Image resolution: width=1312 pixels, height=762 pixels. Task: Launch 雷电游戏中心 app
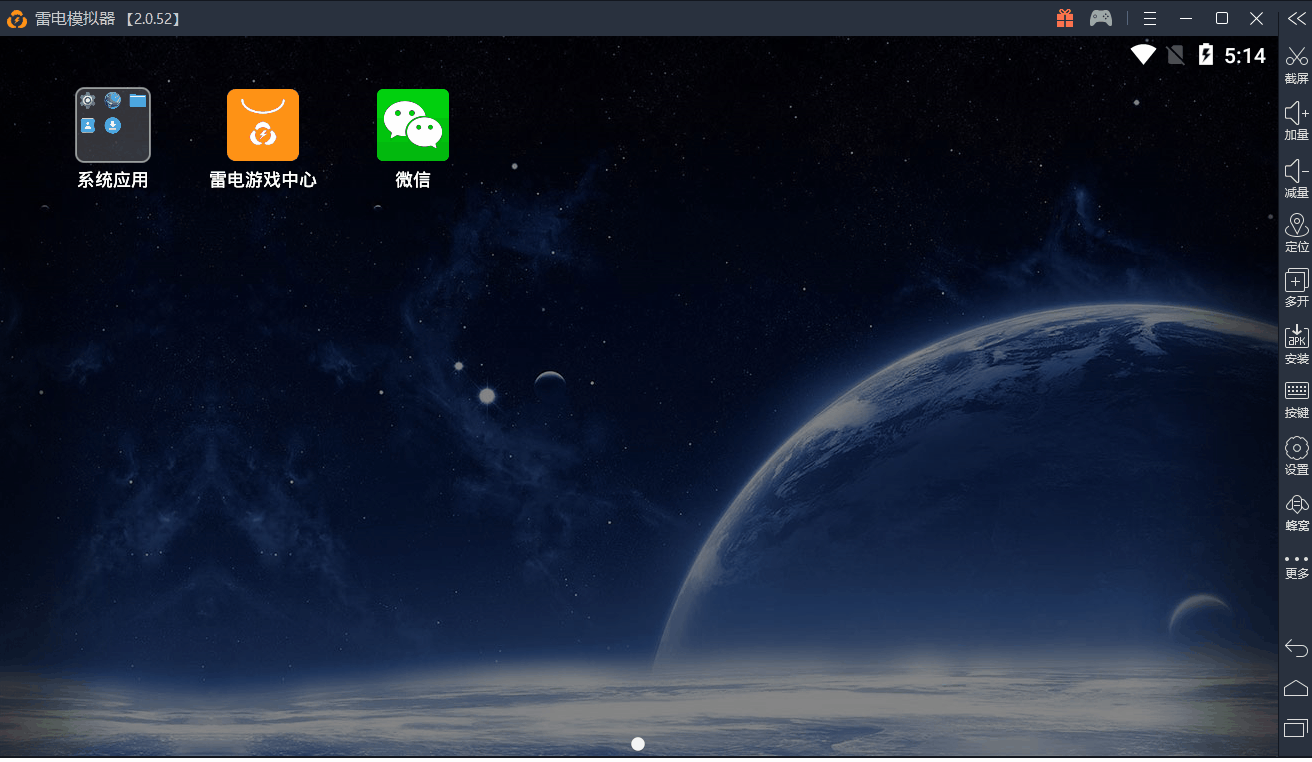263,125
